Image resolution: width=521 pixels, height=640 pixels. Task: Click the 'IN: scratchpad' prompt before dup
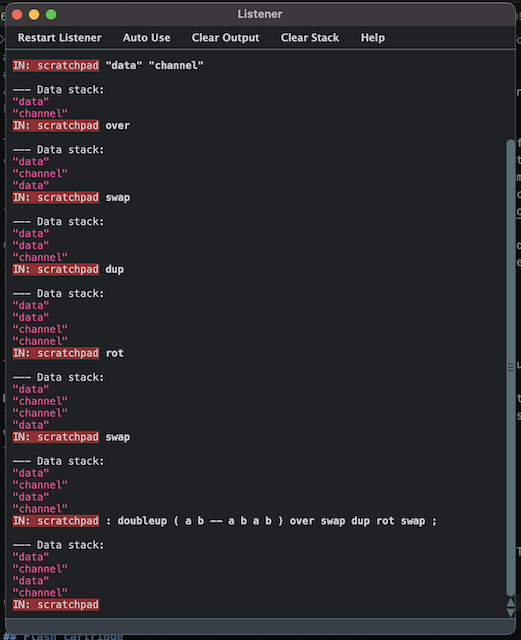(x=56, y=269)
